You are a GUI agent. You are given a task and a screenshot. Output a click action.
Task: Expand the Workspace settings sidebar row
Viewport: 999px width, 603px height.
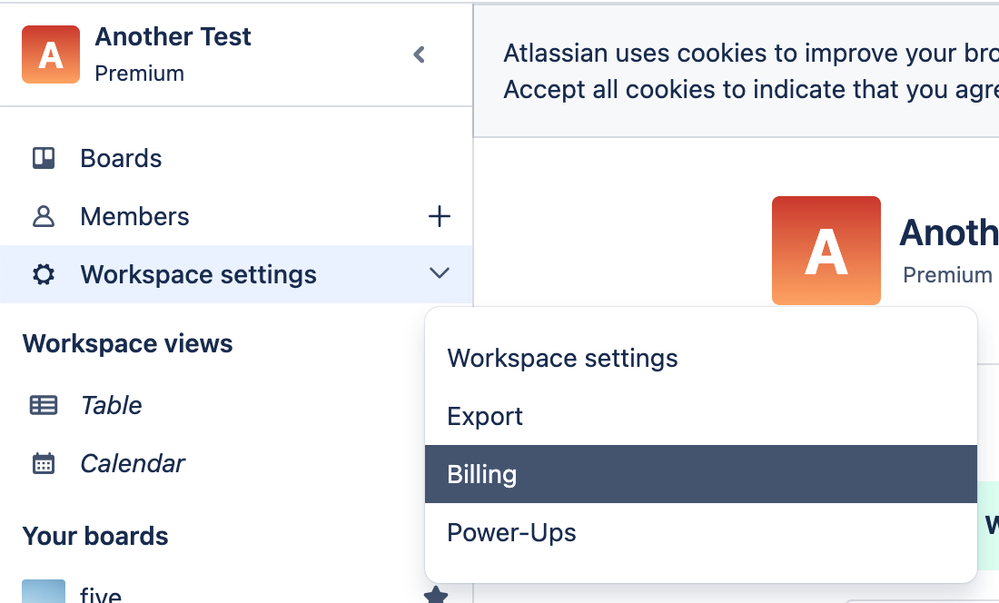click(x=198, y=274)
